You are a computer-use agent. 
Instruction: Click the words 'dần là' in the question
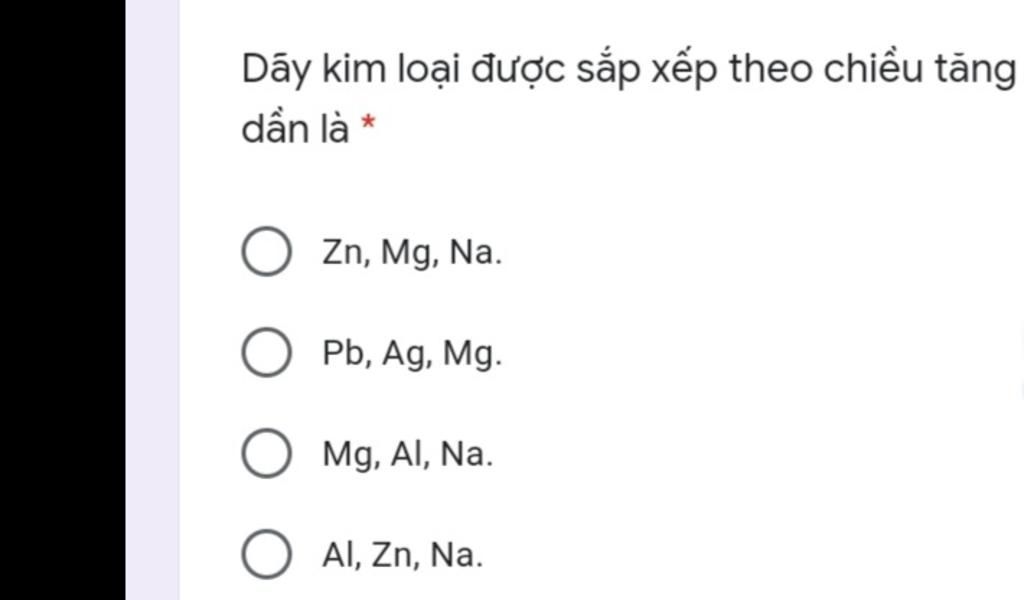[x=296, y=130]
